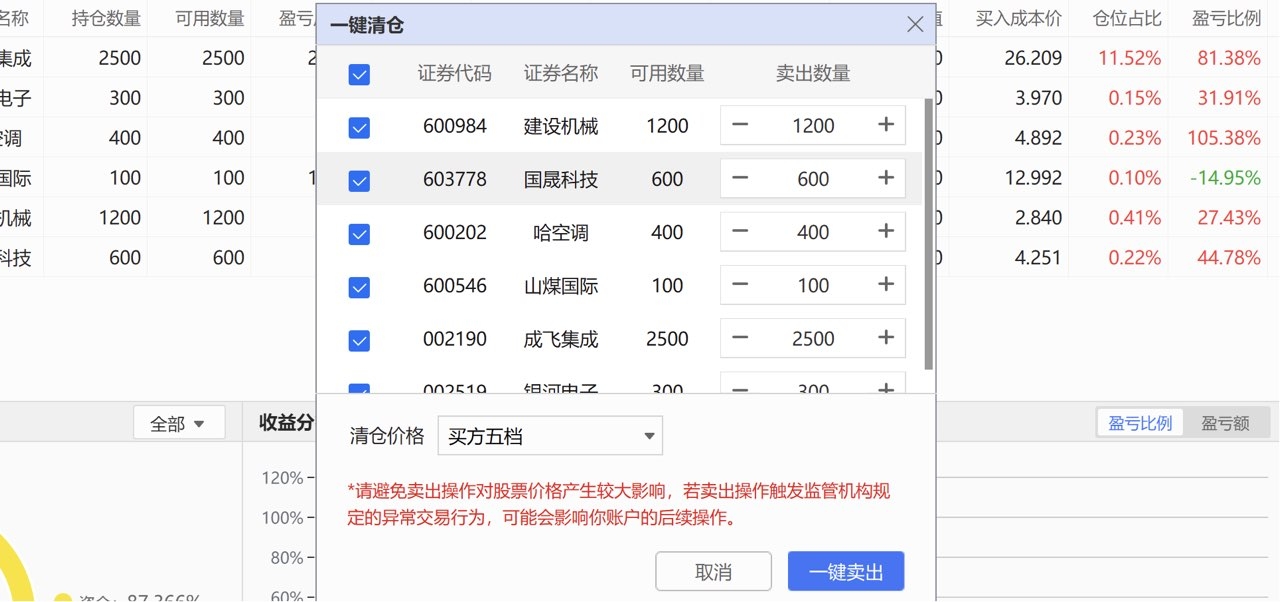
Task: Uncheck the 600984 建设机械 row
Action: click(x=359, y=127)
